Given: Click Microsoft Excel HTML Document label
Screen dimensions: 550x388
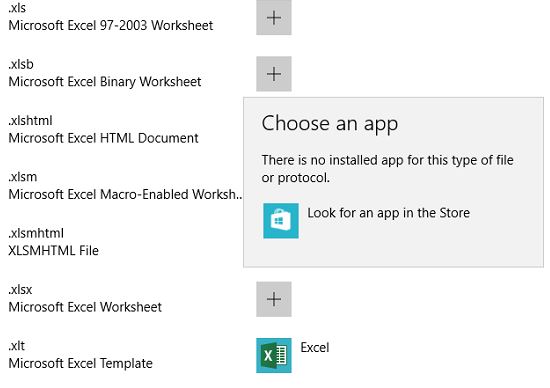Looking at the screenshot, I should tap(103, 138).
